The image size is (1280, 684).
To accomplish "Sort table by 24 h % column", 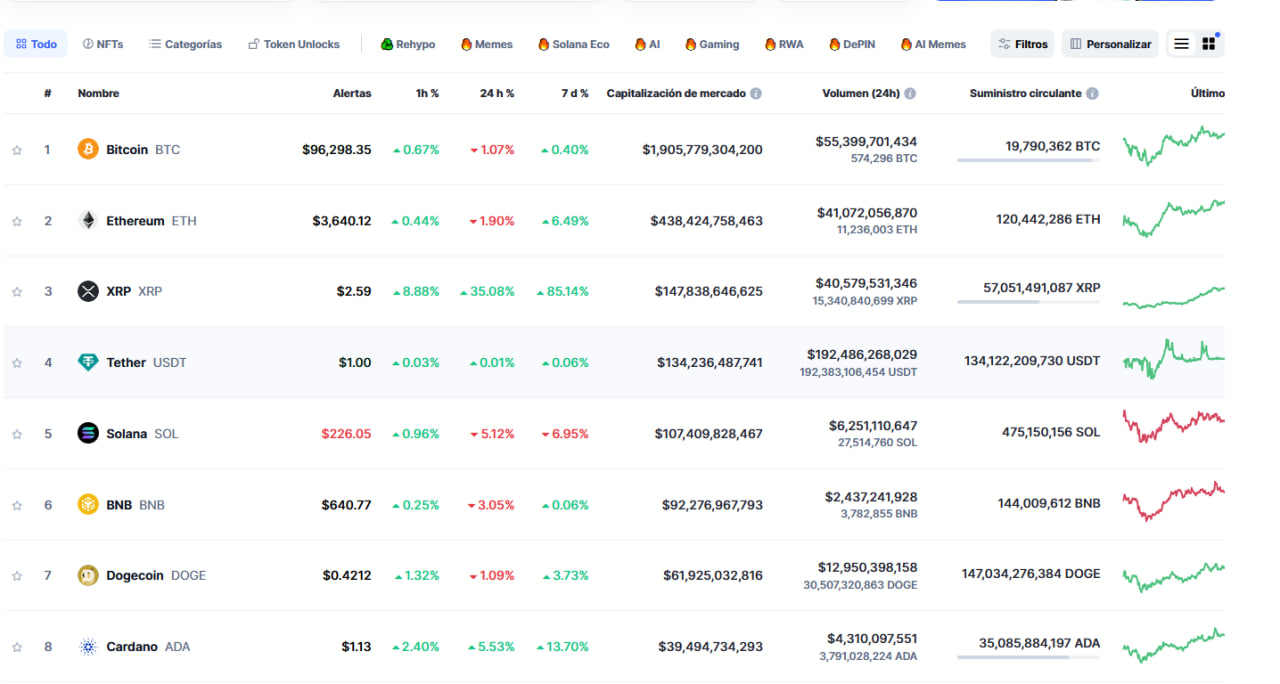I will (x=497, y=93).
